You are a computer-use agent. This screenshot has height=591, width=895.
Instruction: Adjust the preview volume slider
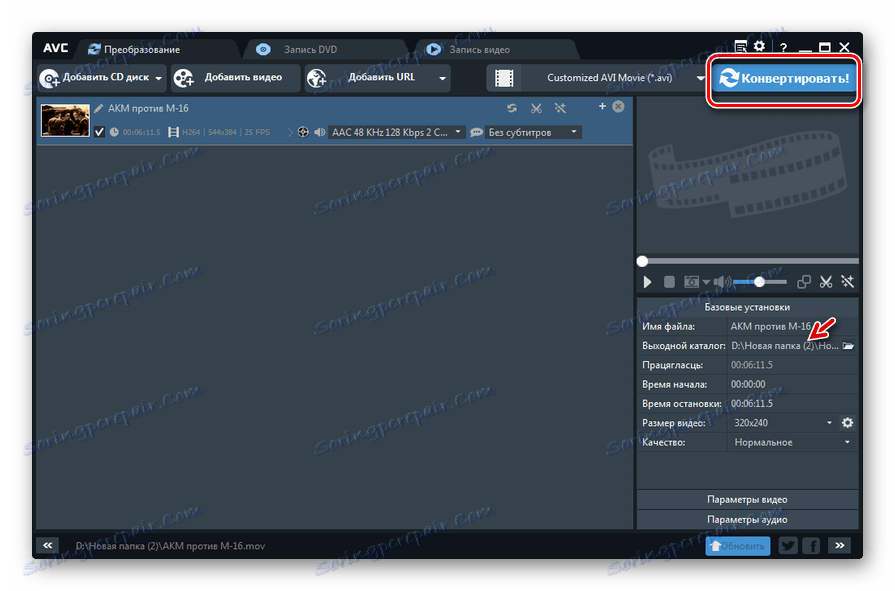tap(760, 282)
